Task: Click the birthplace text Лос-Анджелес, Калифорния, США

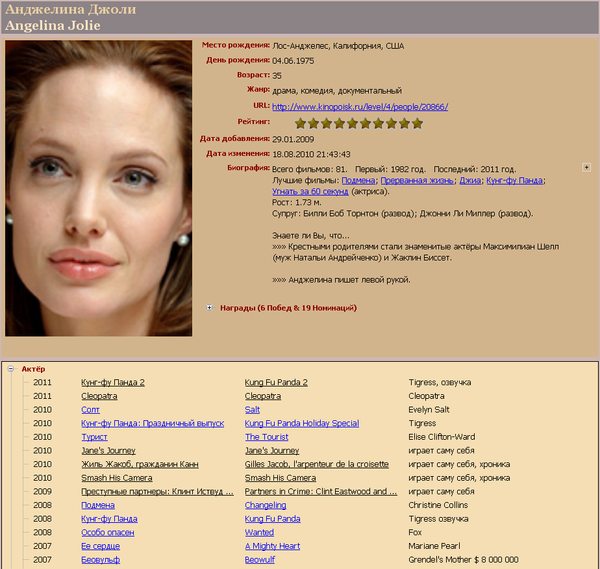Action: tap(338, 46)
